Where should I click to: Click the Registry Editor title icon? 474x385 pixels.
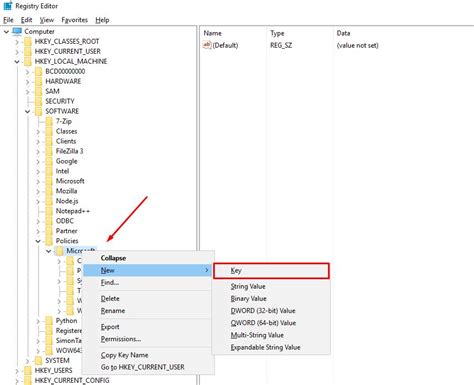coord(7,6)
